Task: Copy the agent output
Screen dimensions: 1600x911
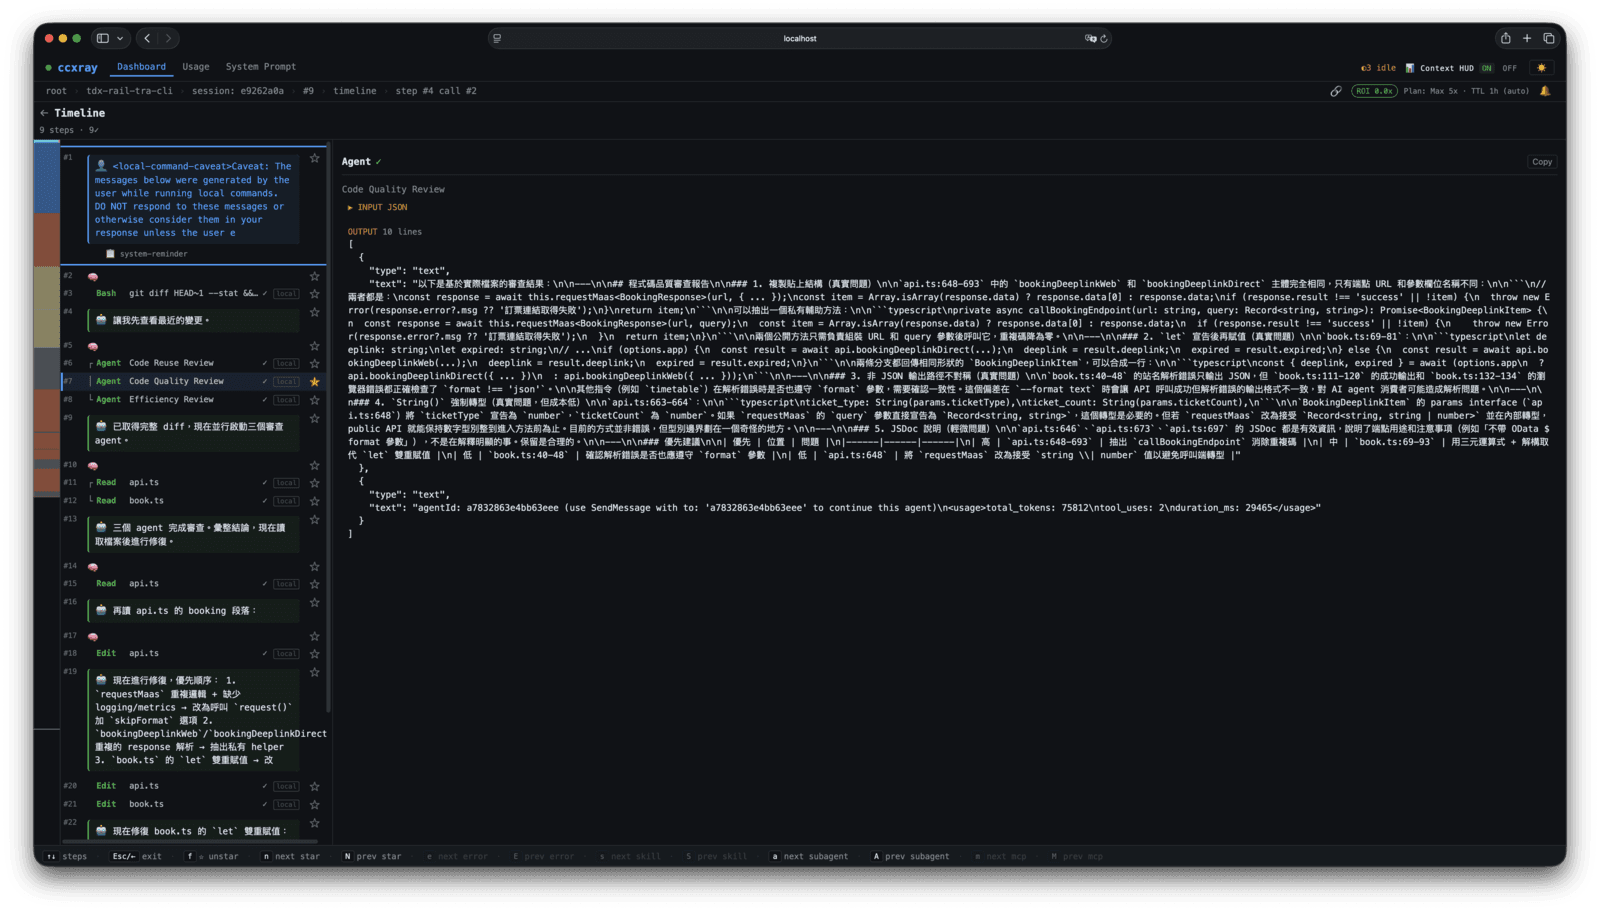Action: coord(1542,162)
